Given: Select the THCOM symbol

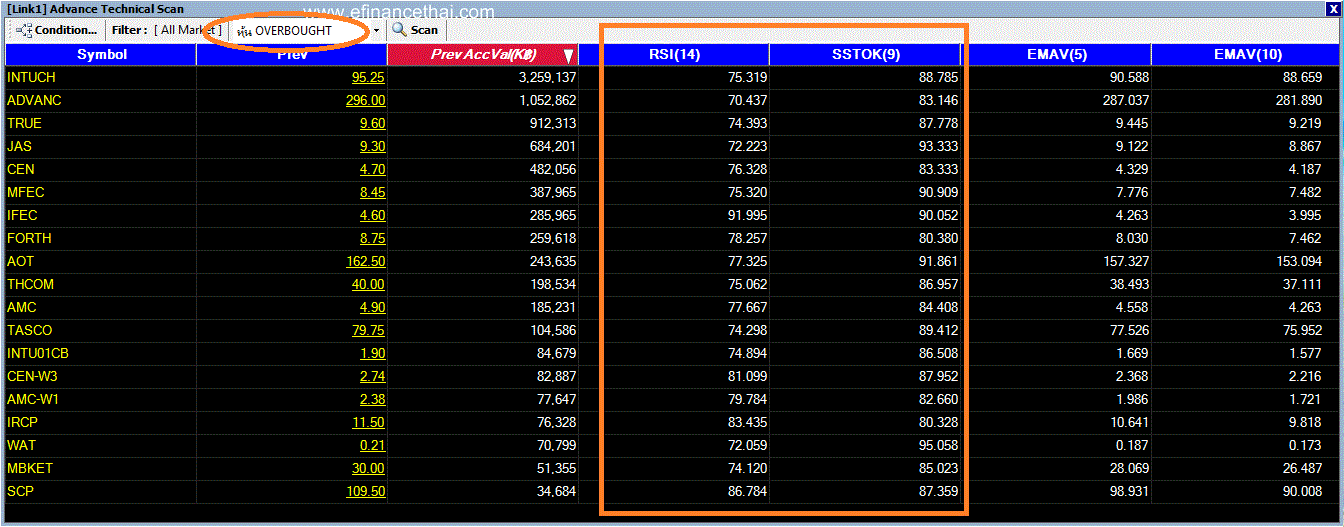Looking at the screenshot, I should tap(31, 284).
